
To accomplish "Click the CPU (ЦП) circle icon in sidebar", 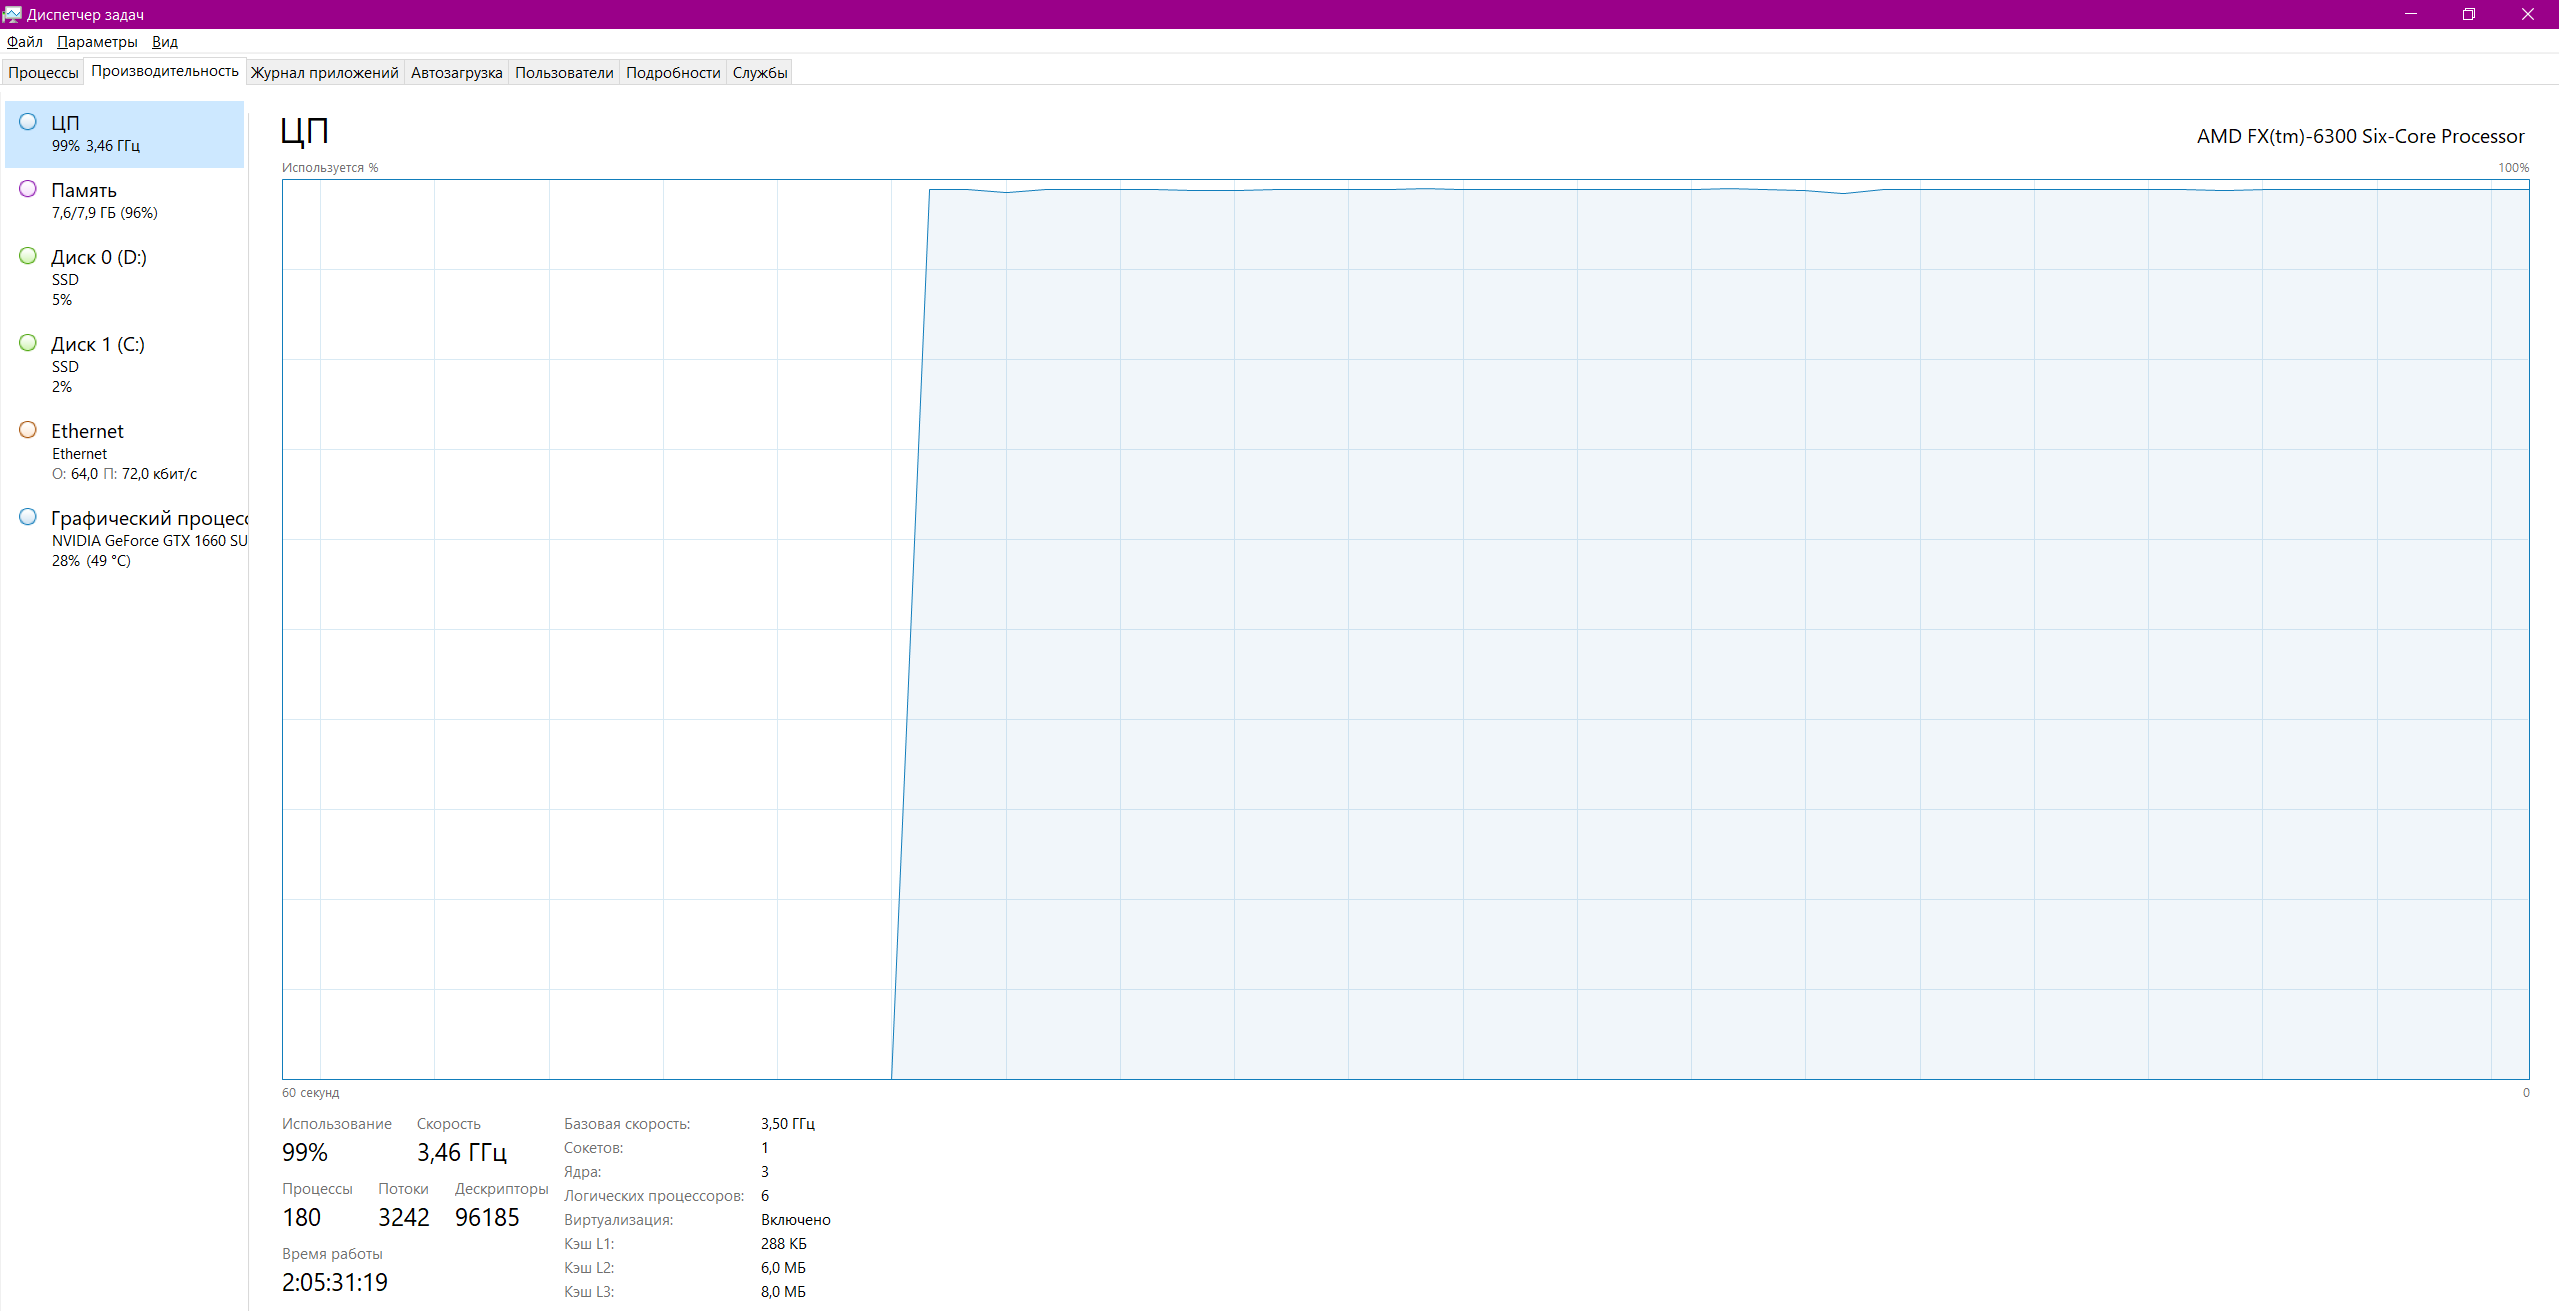I will (x=28, y=122).
